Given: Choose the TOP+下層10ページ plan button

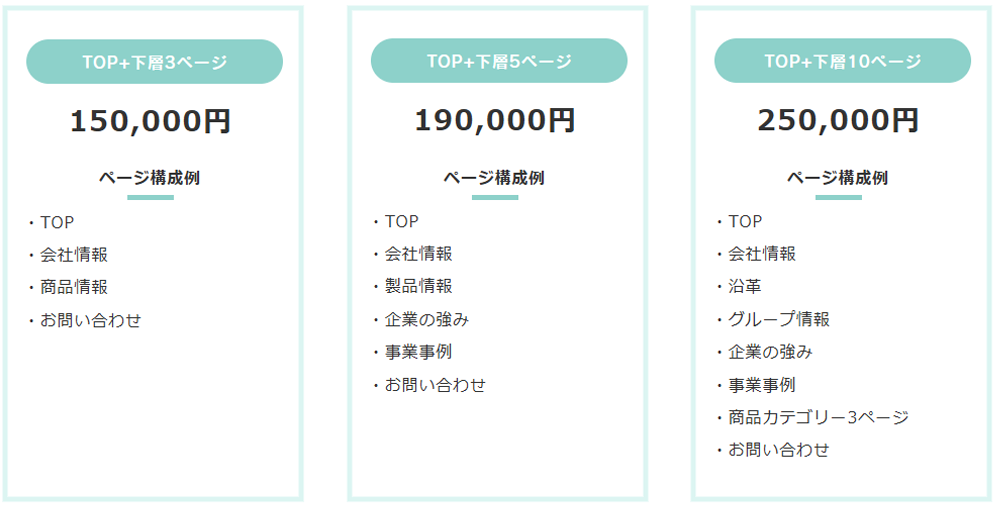Looking at the screenshot, I should pos(842,61).
